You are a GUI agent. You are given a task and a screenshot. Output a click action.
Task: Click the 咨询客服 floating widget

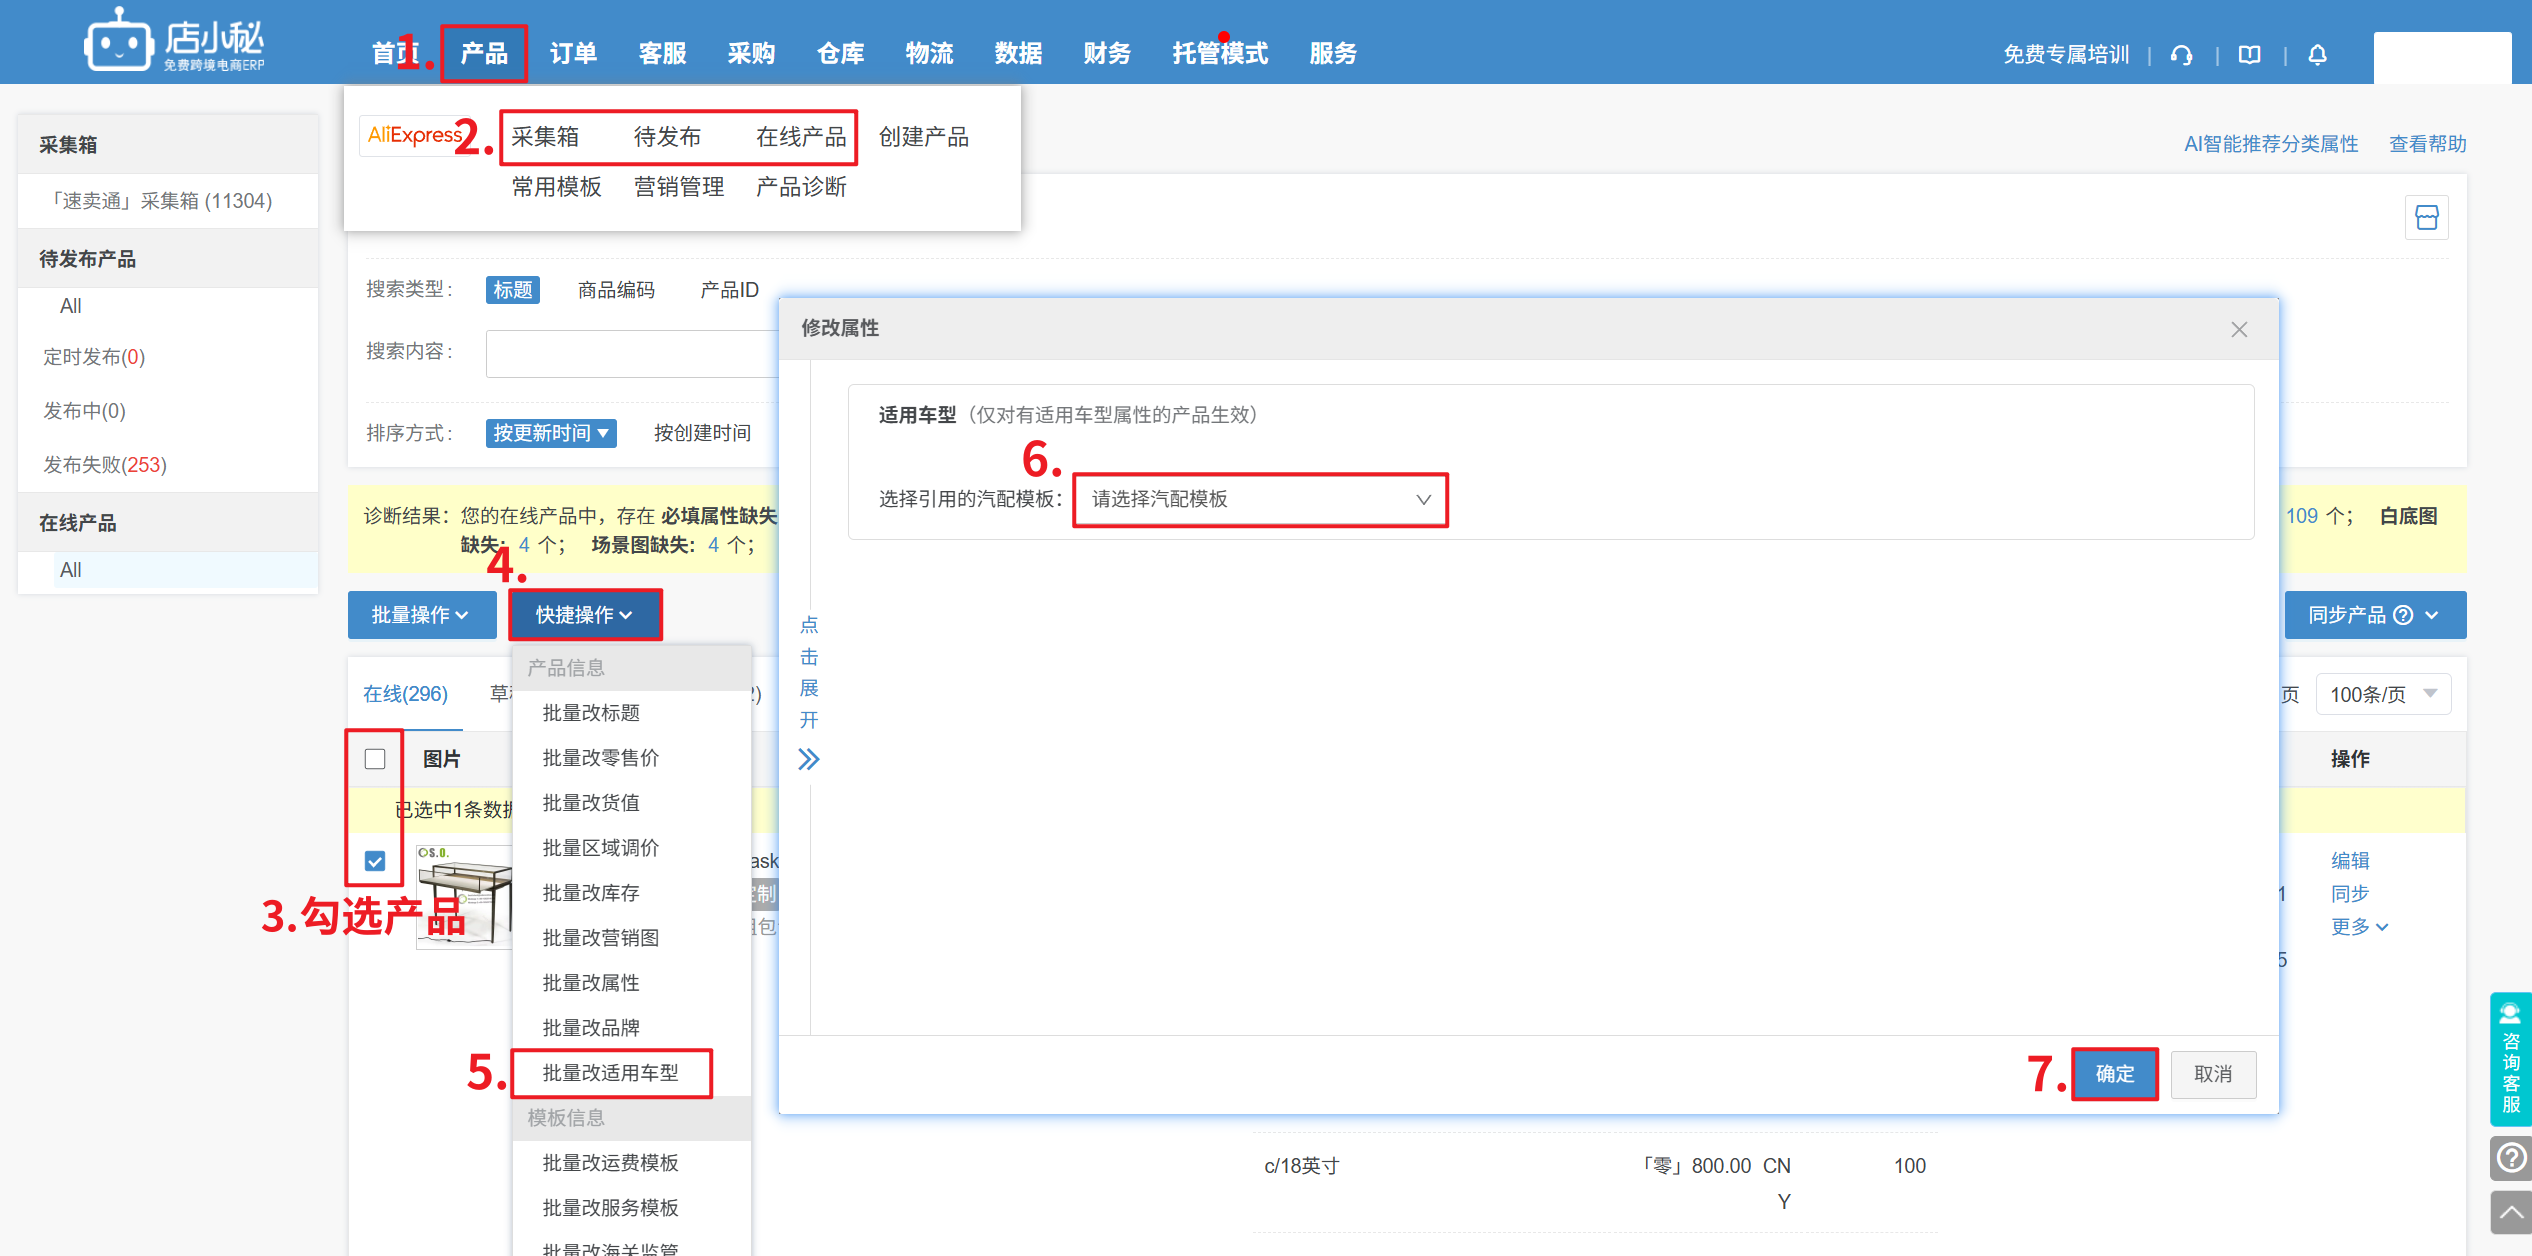click(2510, 1058)
